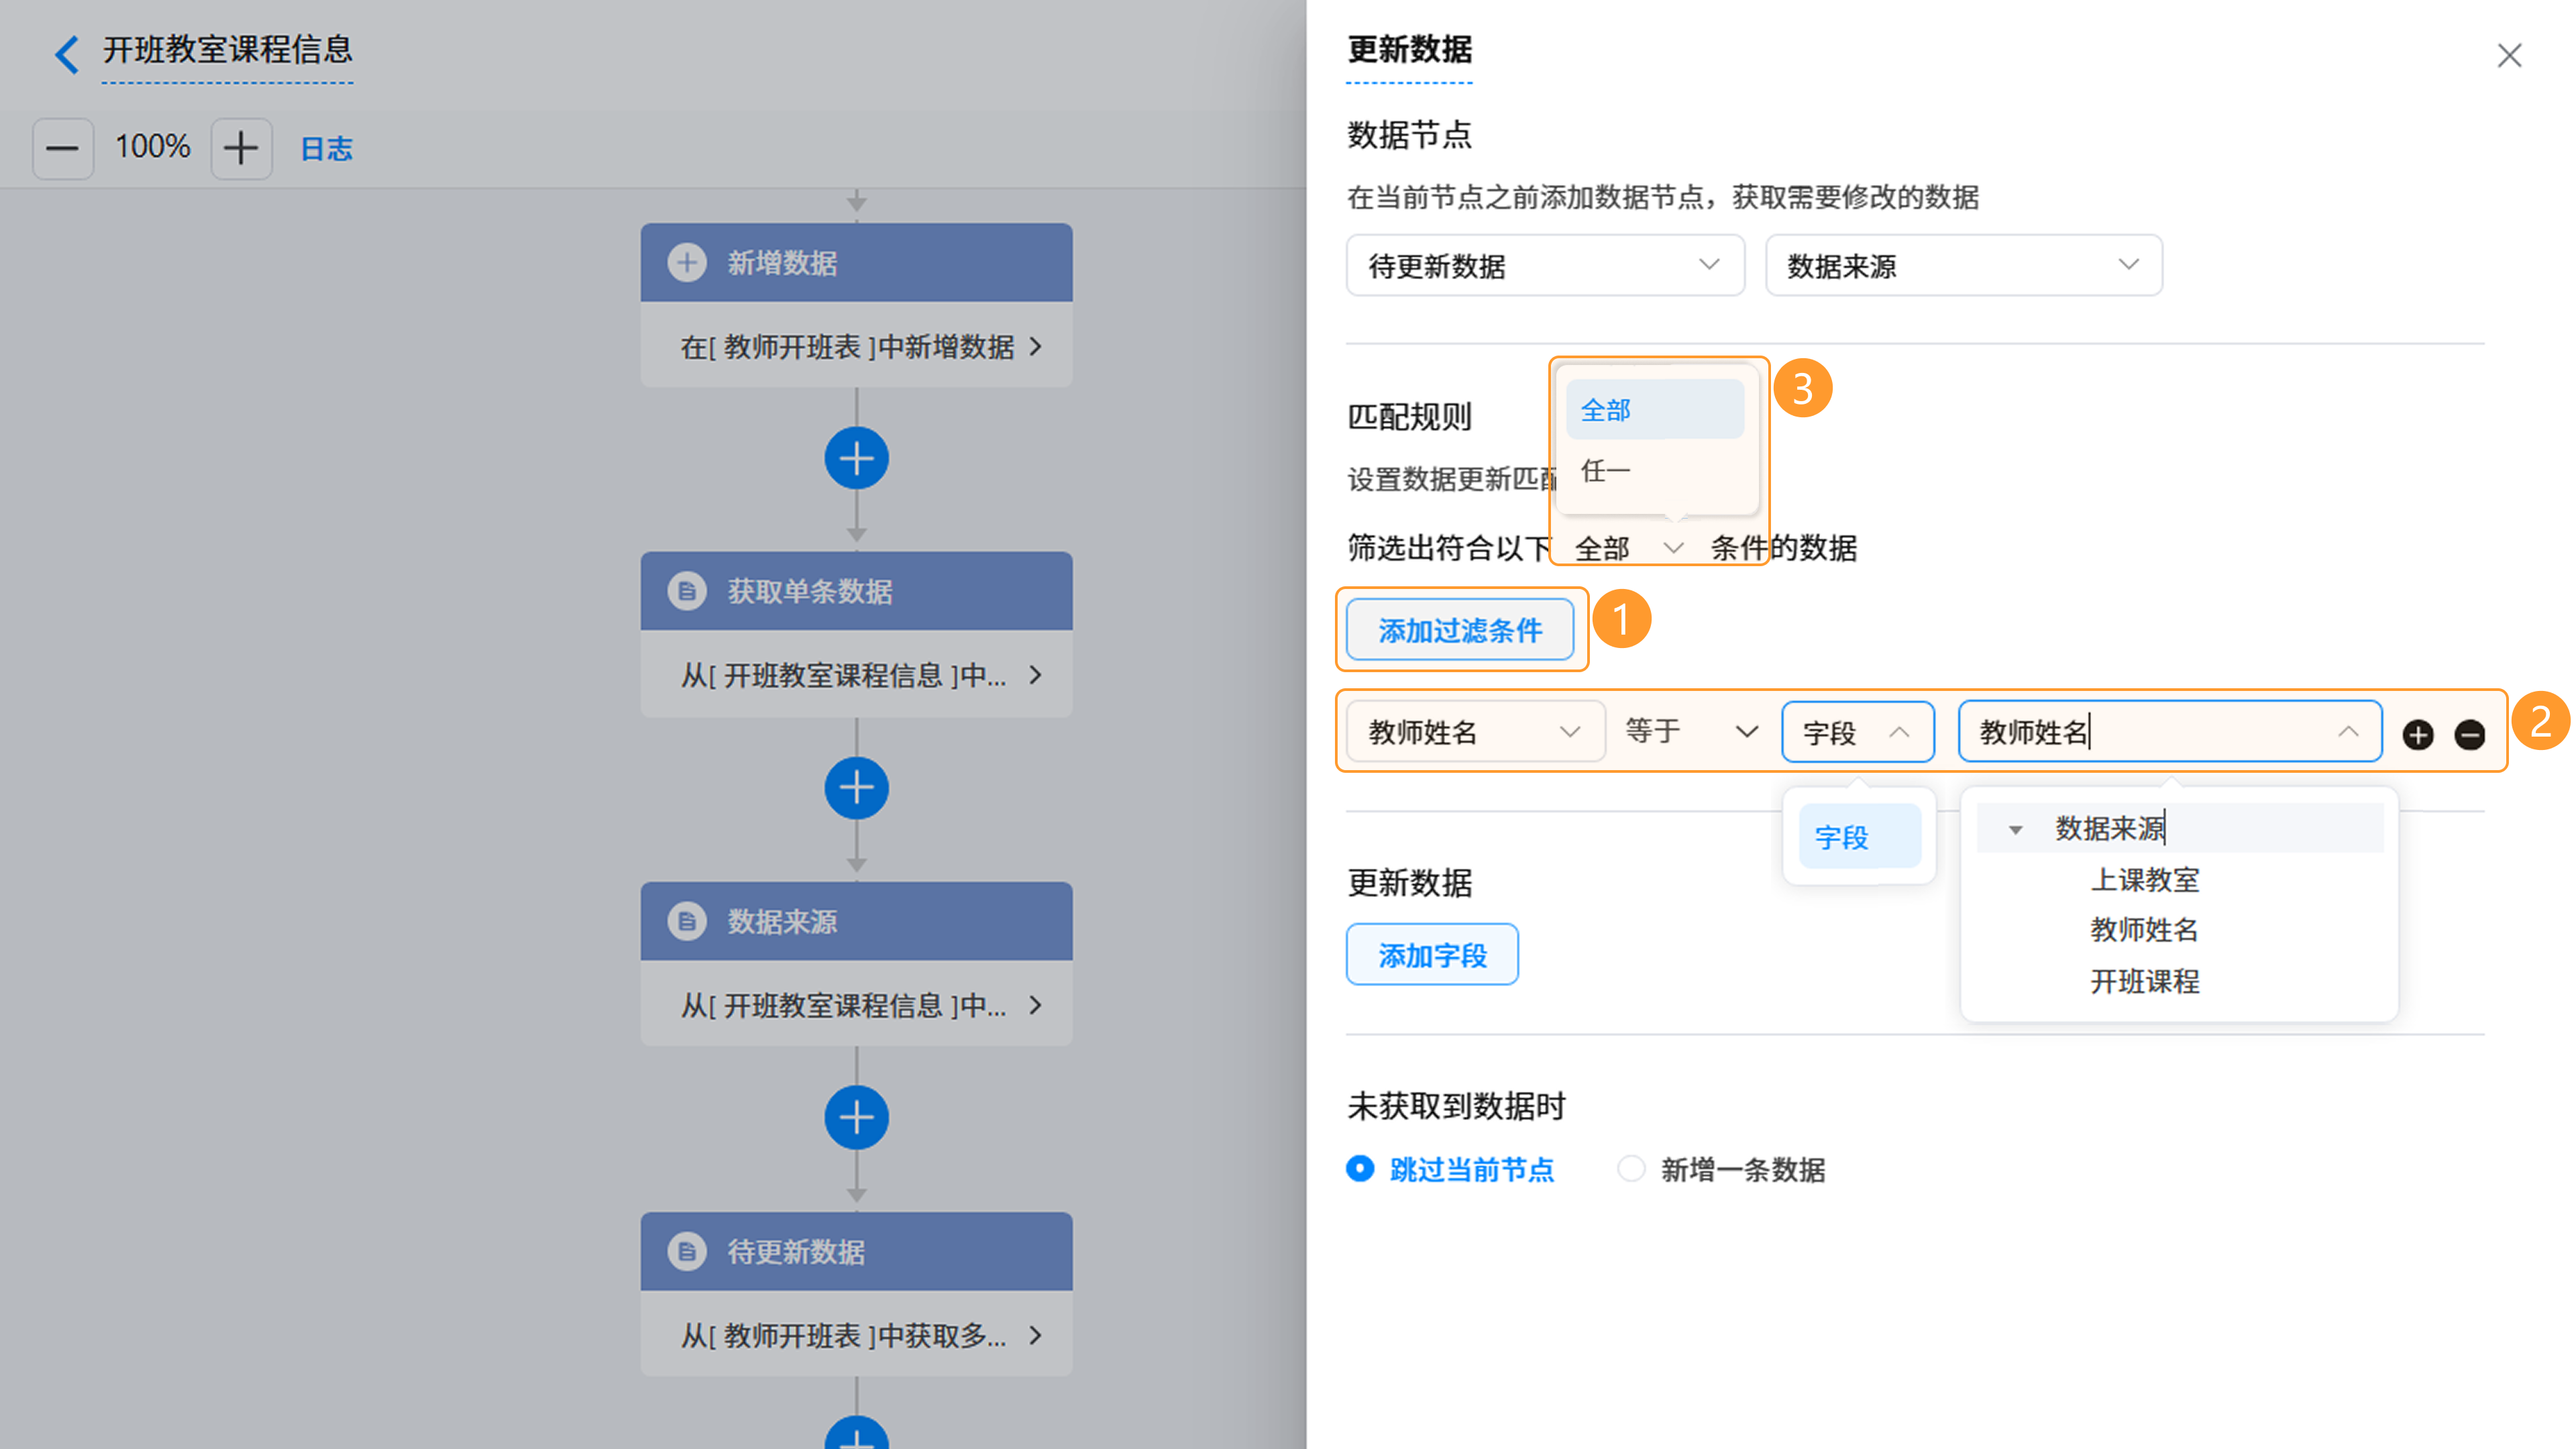Viewport: 2576px width, 1449px height.
Task: Click the 新增数据 node plus icon
Action: click(687, 263)
